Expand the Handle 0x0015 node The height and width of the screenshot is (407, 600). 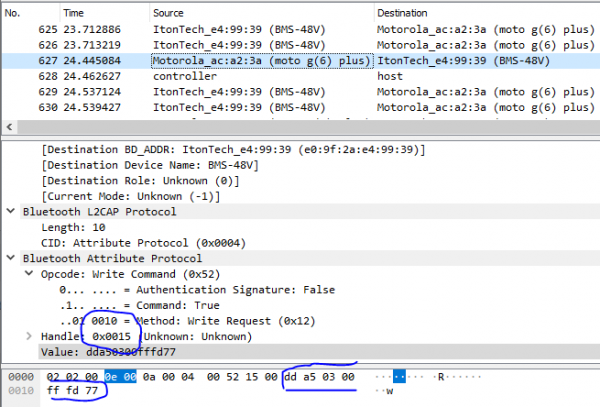pos(29,336)
